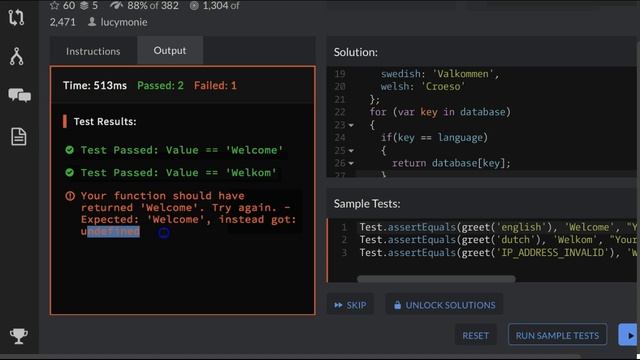Click code line 'if(key == language)'
640x360 pixels.
pyautogui.click(x=434, y=138)
